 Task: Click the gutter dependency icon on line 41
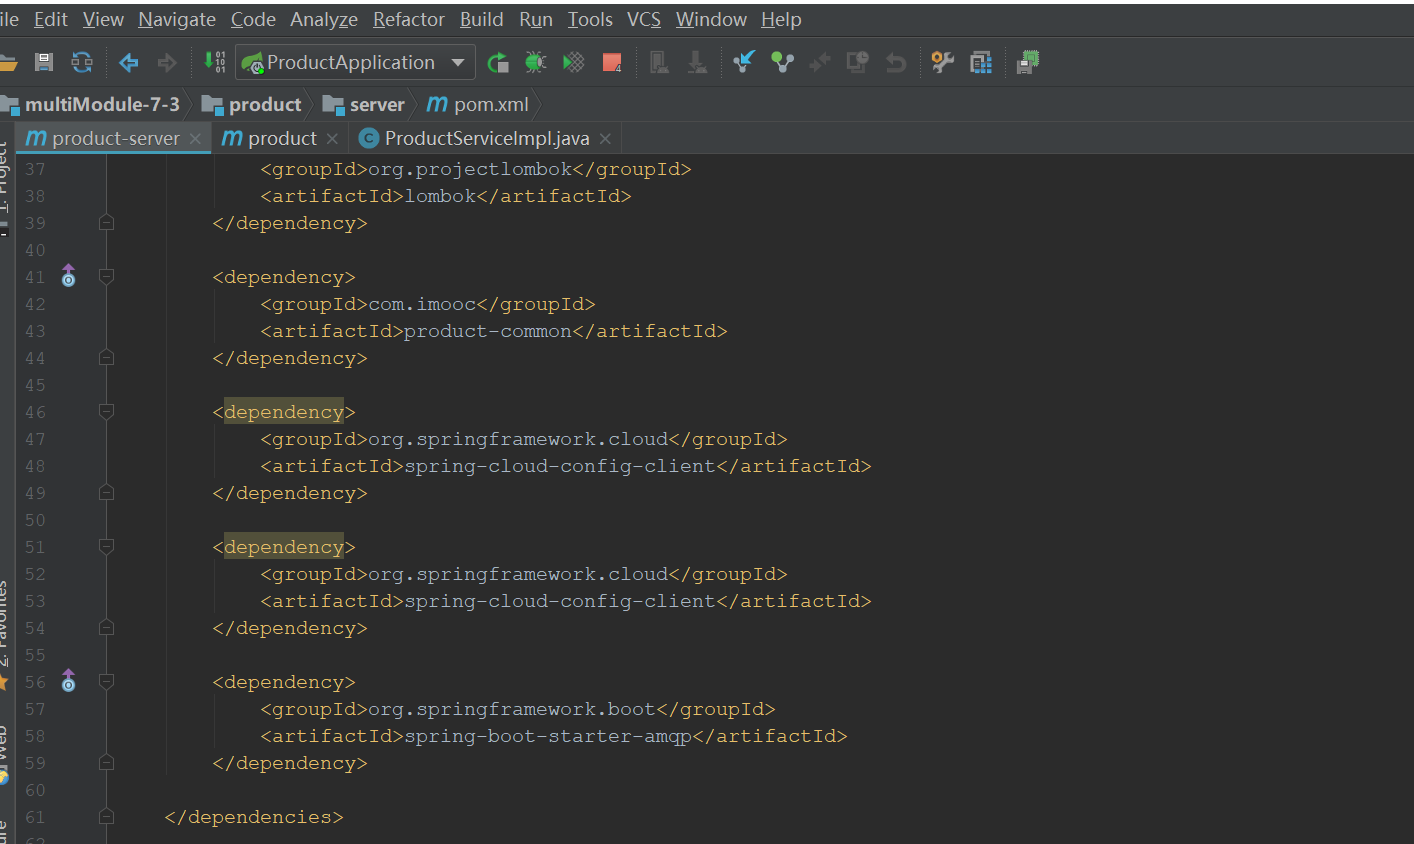[68, 276]
